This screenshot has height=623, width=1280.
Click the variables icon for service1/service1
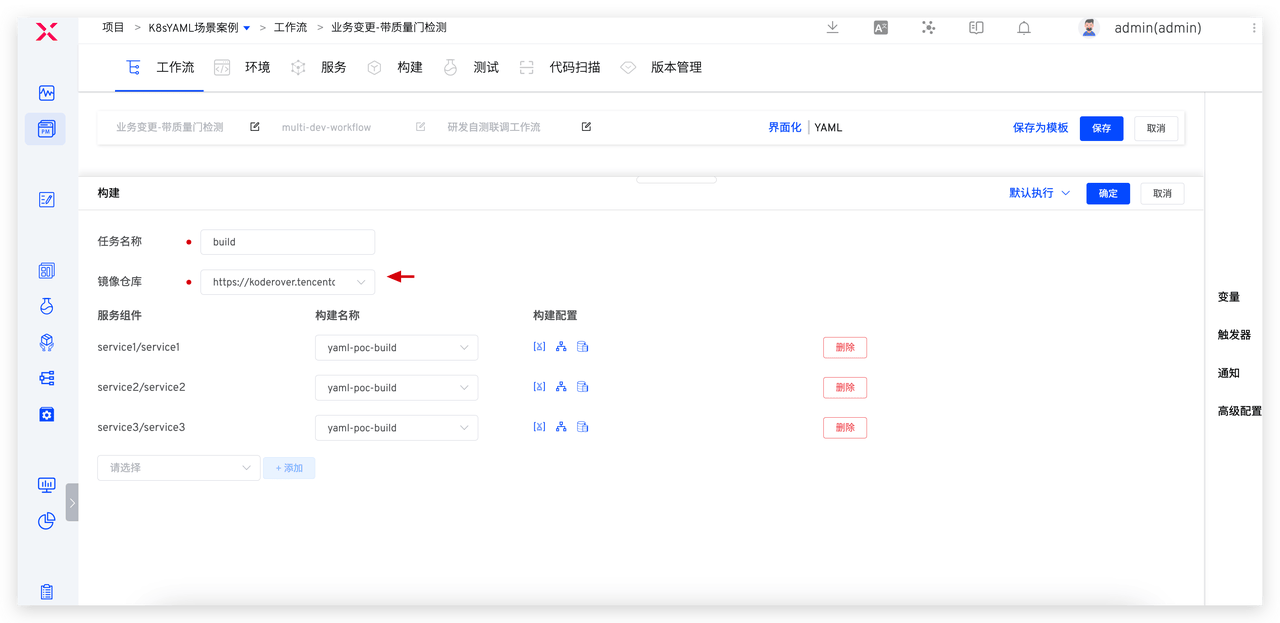tap(539, 347)
